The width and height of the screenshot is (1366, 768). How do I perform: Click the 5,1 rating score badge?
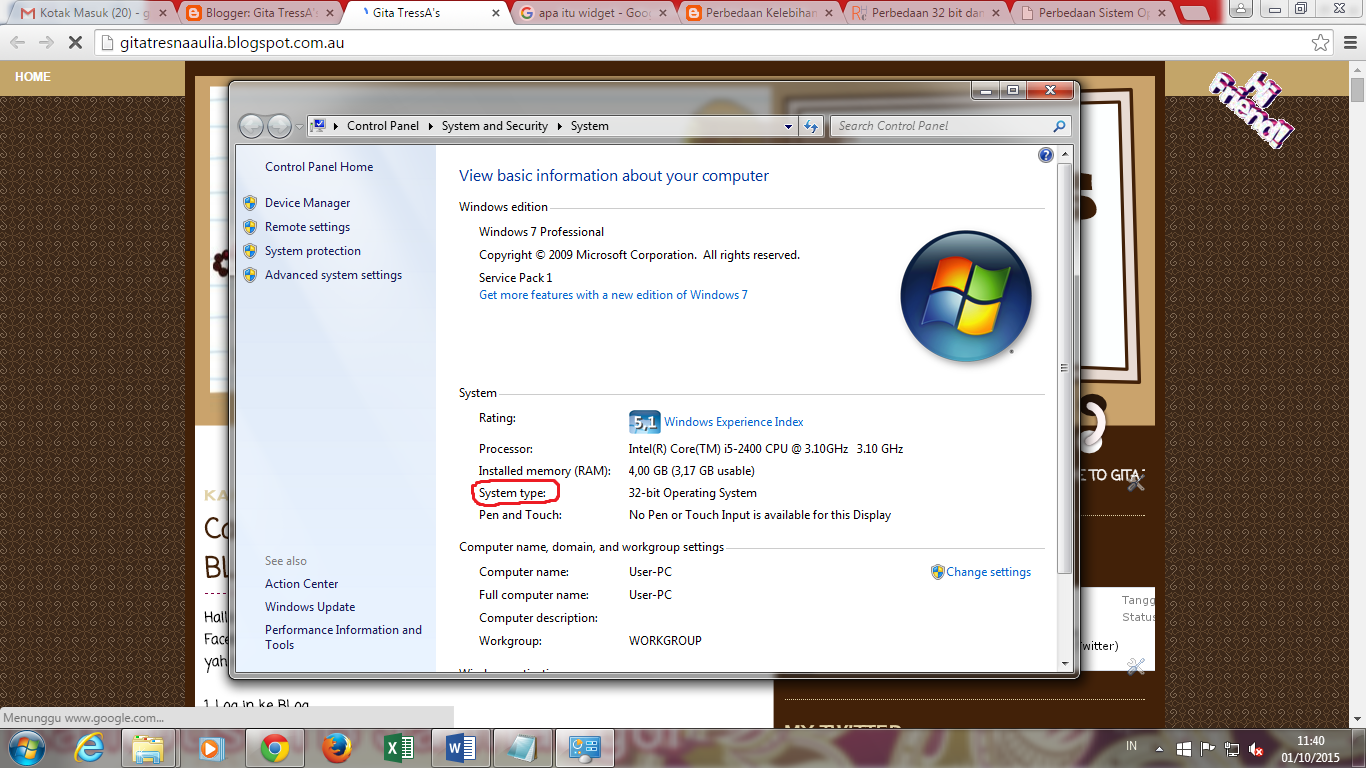pos(644,422)
